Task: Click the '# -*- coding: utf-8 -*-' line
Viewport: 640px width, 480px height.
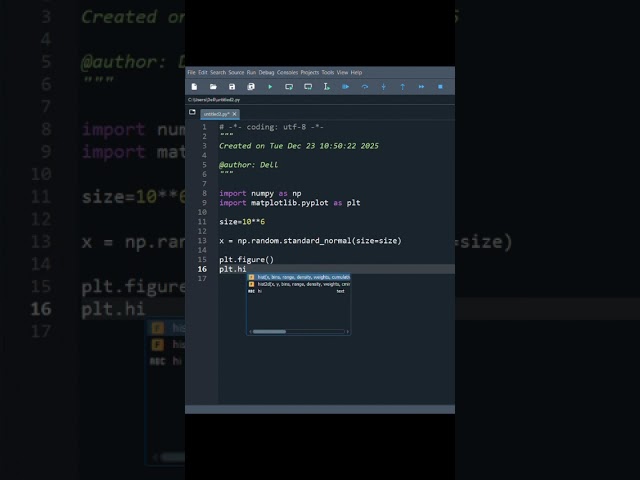Action: [x=271, y=127]
